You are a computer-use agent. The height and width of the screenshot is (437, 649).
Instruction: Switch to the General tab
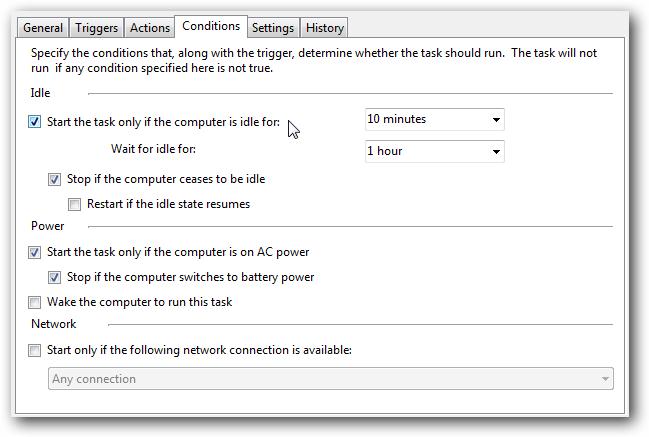43,28
